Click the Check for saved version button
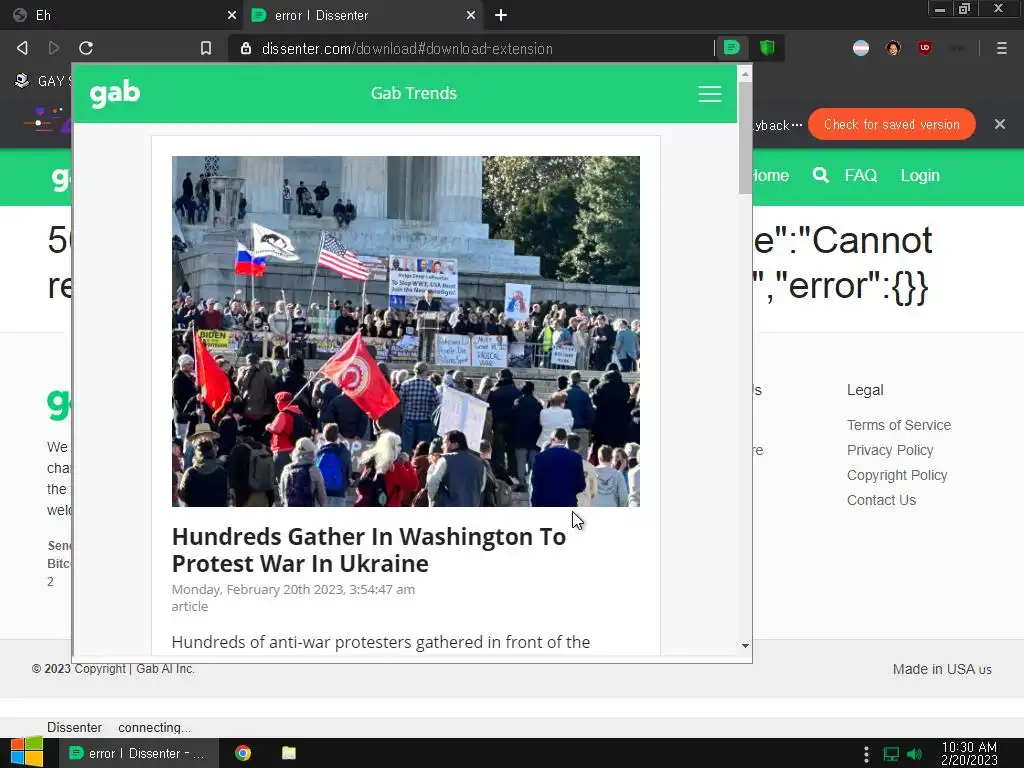Screen dimensions: 1024x768 (891, 124)
